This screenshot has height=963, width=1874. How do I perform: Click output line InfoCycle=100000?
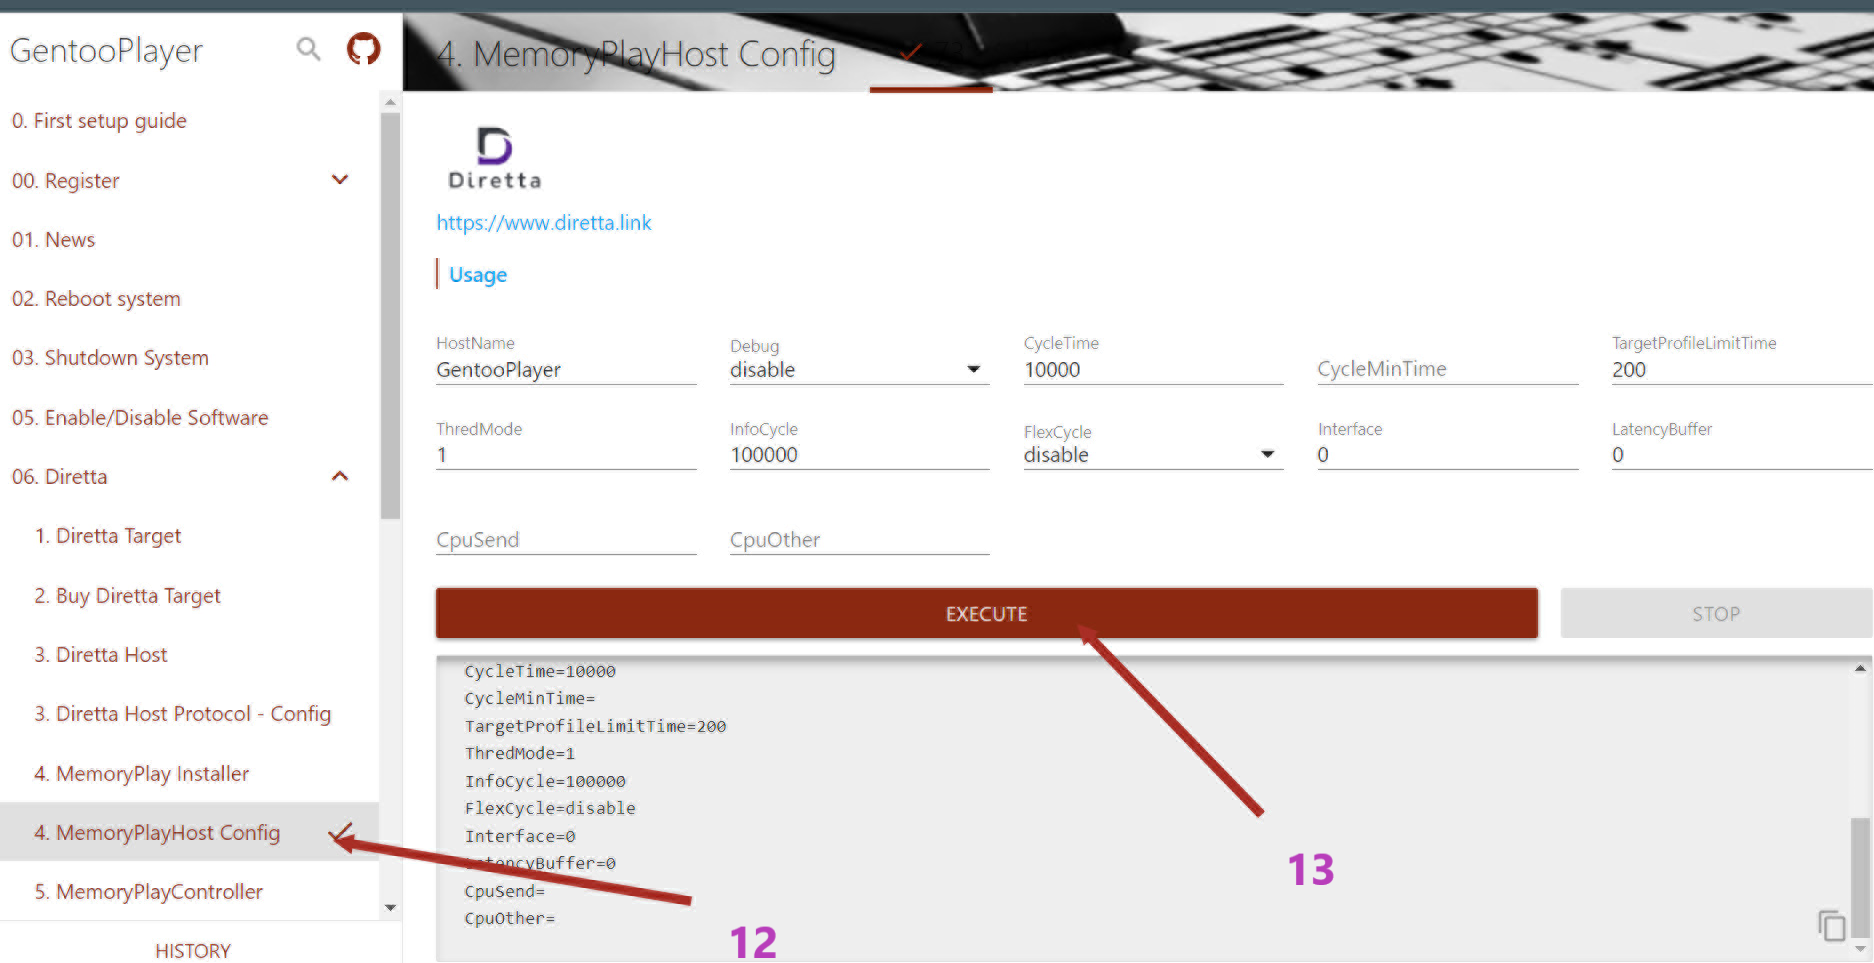[x=545, y=782]
